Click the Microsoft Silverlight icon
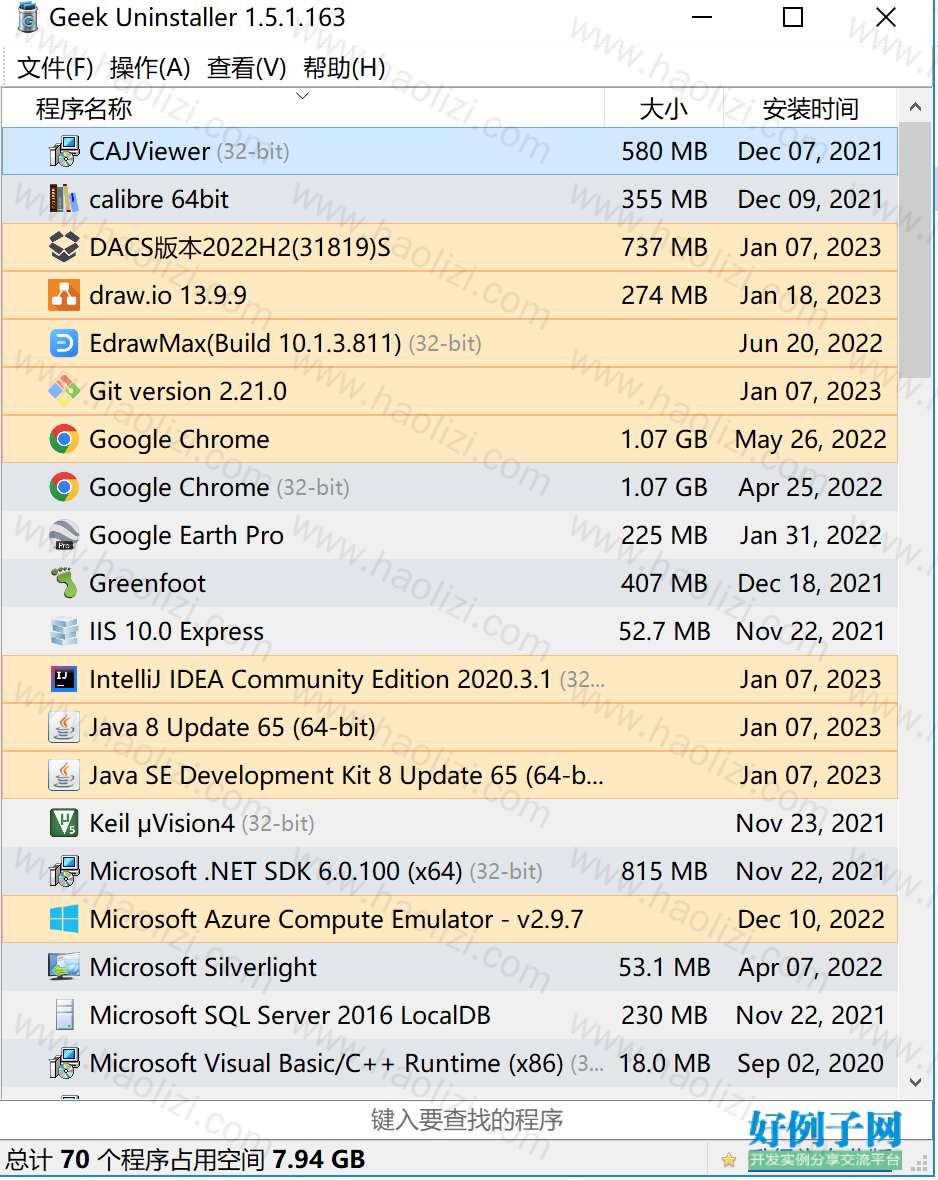This screenshot has height=1180, width=938. (64, 967)
